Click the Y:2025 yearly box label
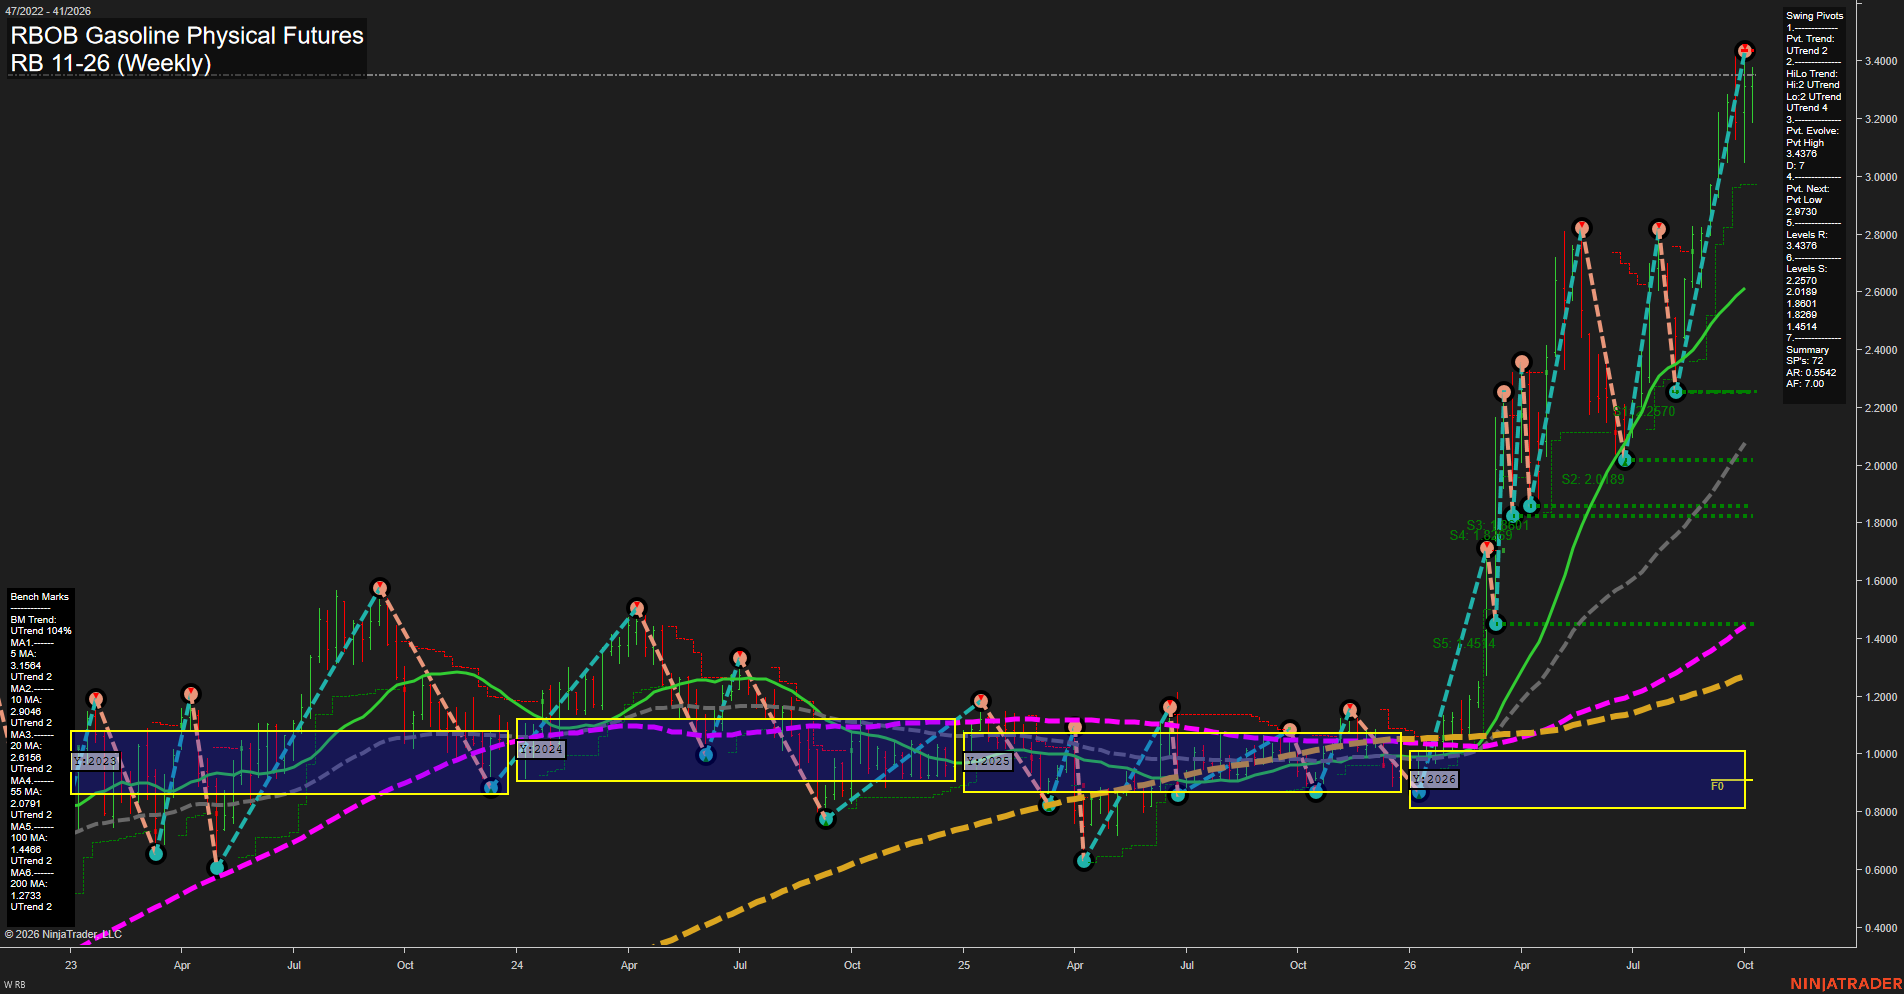 [988, 761]
